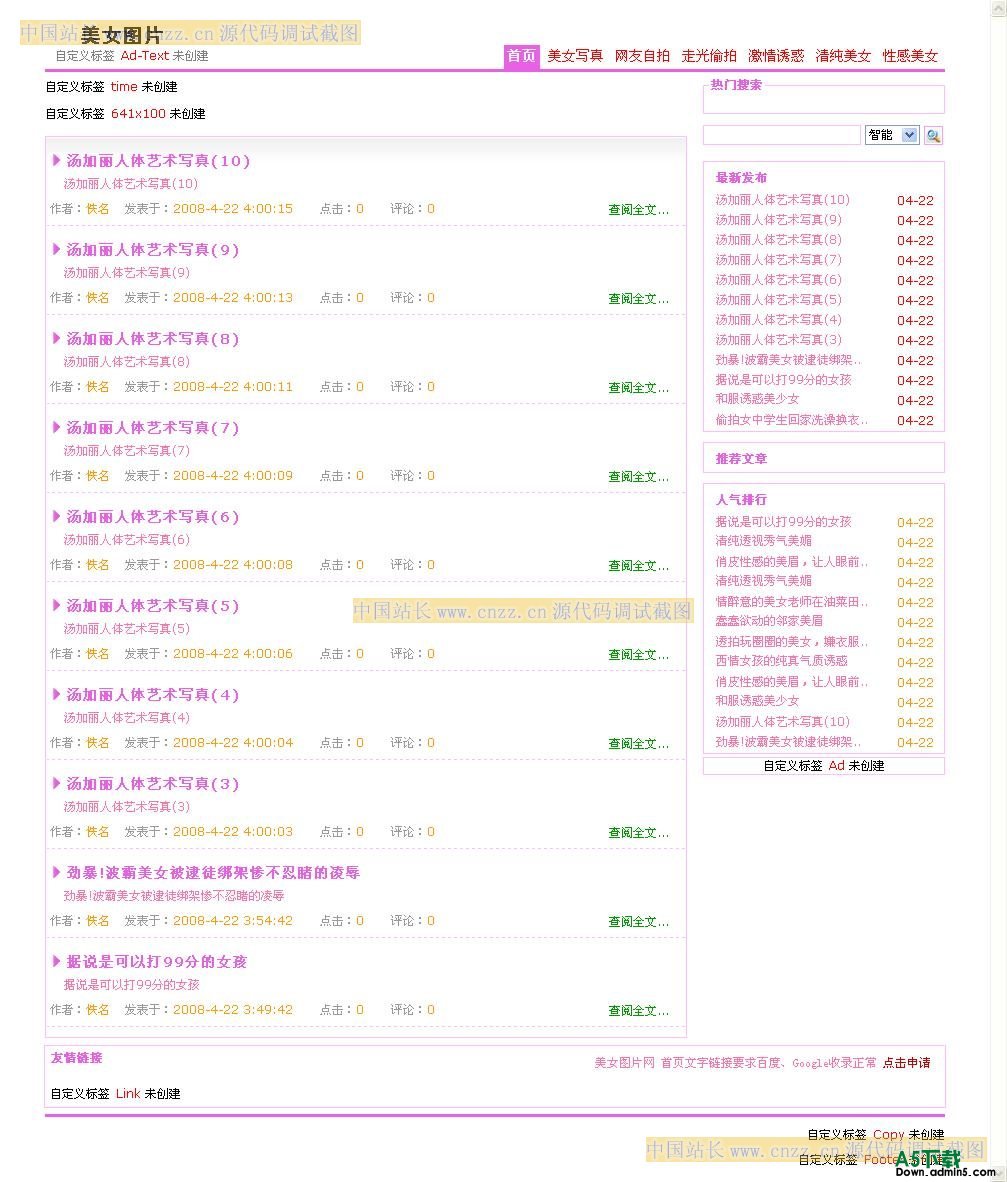Open article title 汤加丽人体艺术写真(6)

(x=152, y=516)
